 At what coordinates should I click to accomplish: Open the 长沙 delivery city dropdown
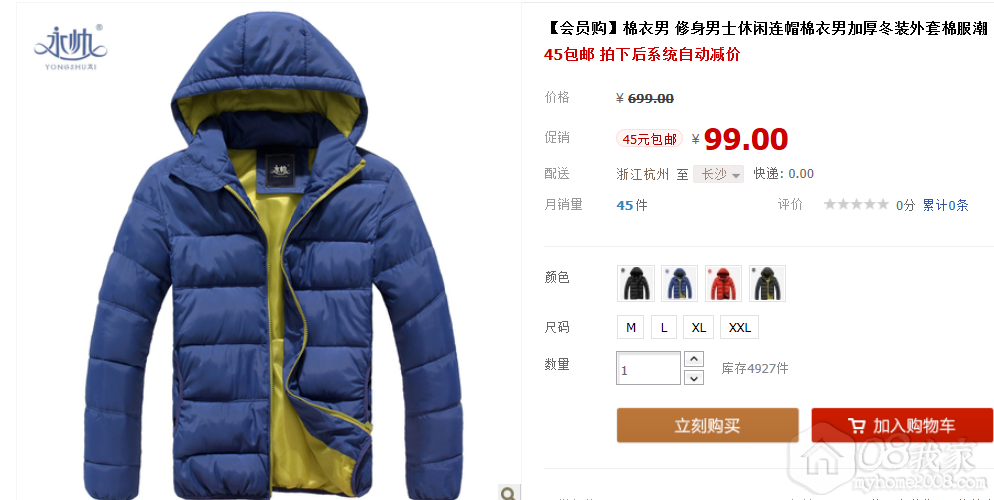(718, 174)
